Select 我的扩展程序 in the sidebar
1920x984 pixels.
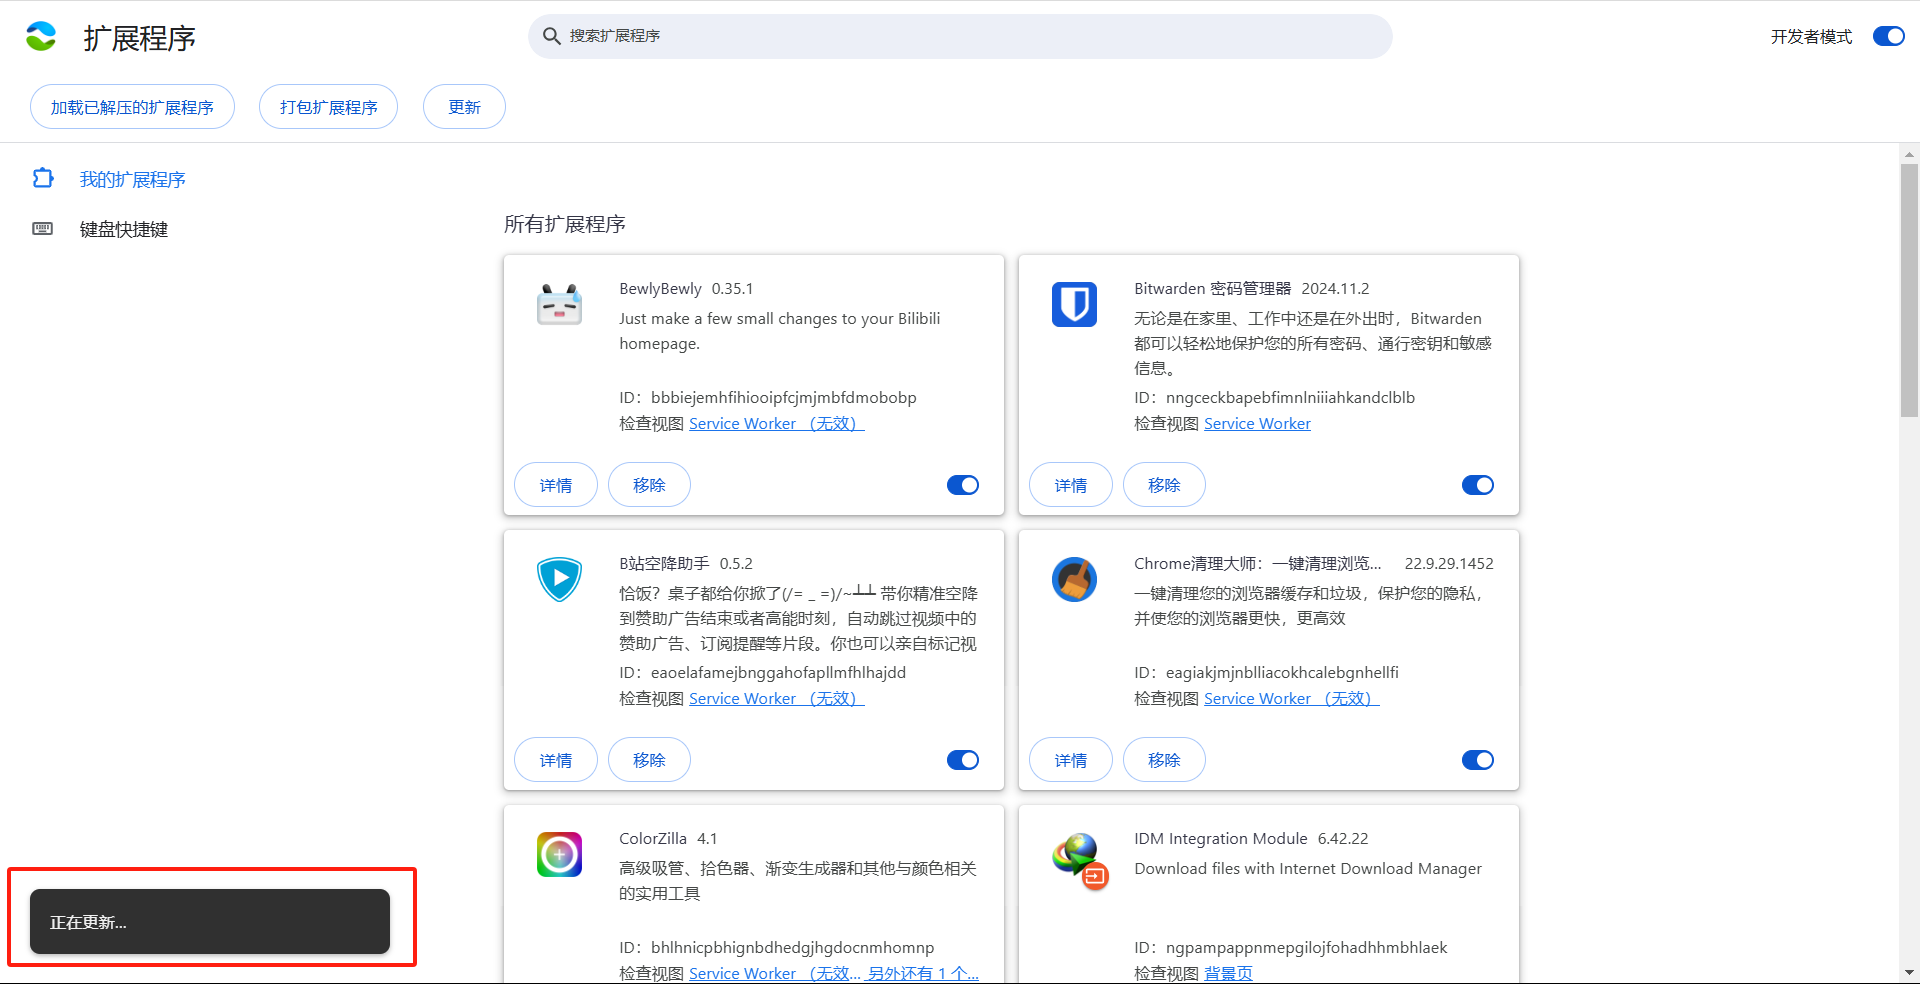click(x=133, y=179)
